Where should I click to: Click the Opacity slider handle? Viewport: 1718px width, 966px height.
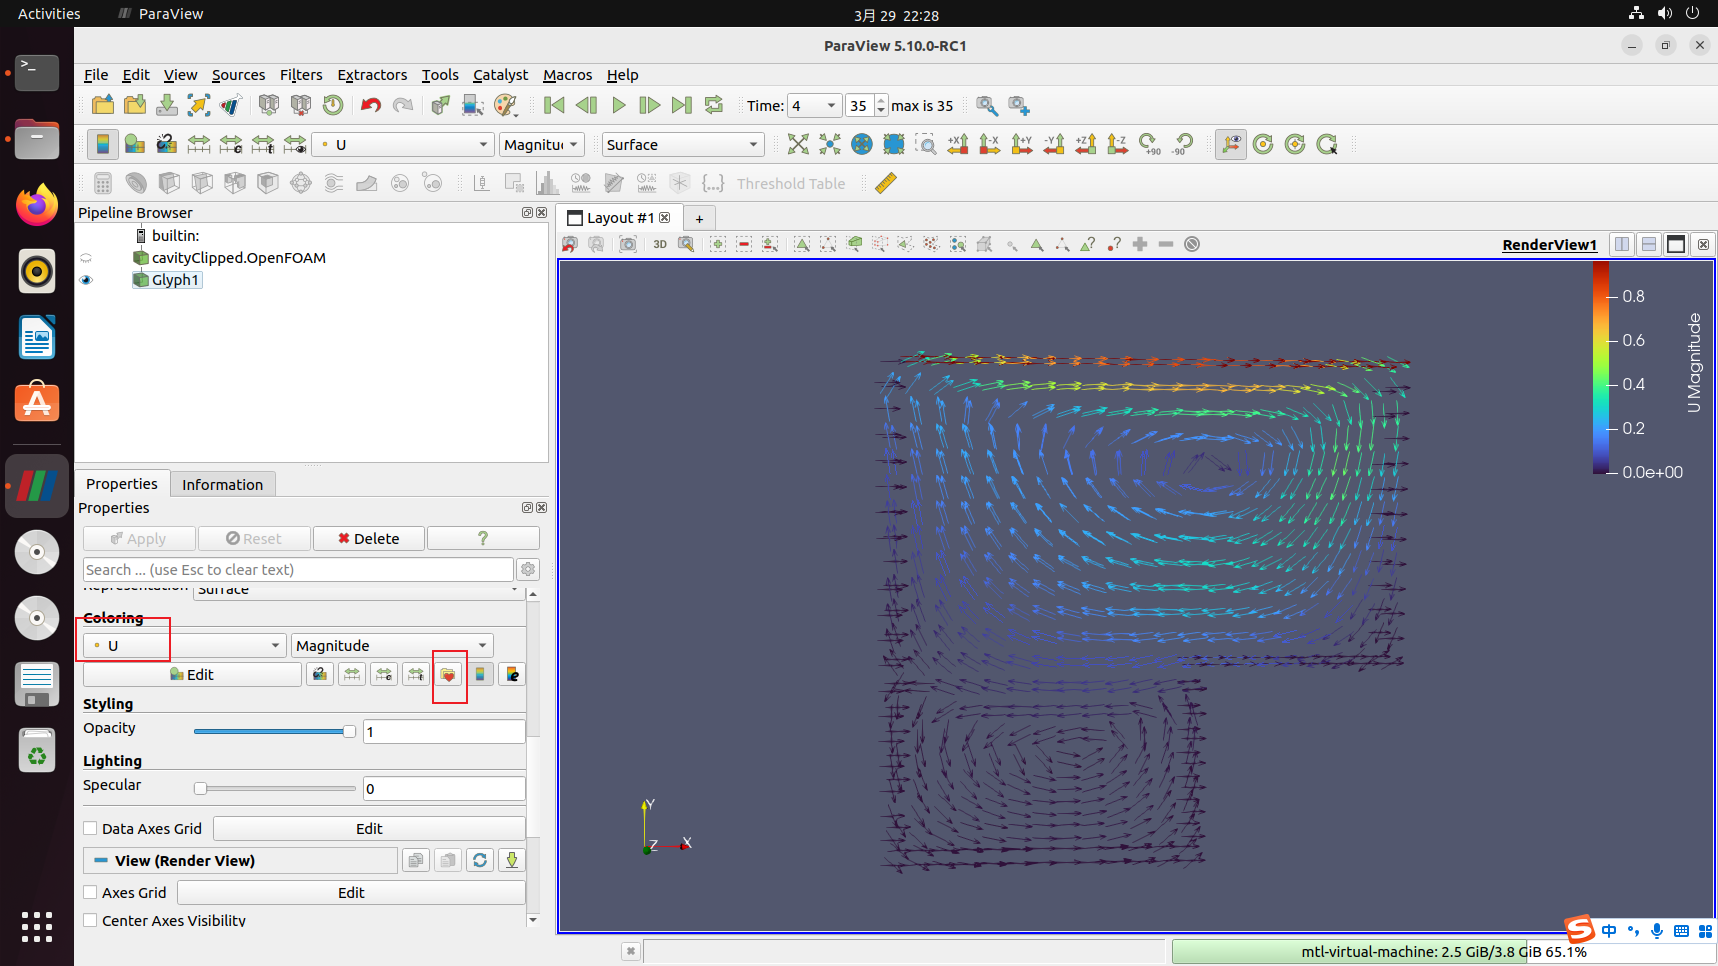click(349, 731)
